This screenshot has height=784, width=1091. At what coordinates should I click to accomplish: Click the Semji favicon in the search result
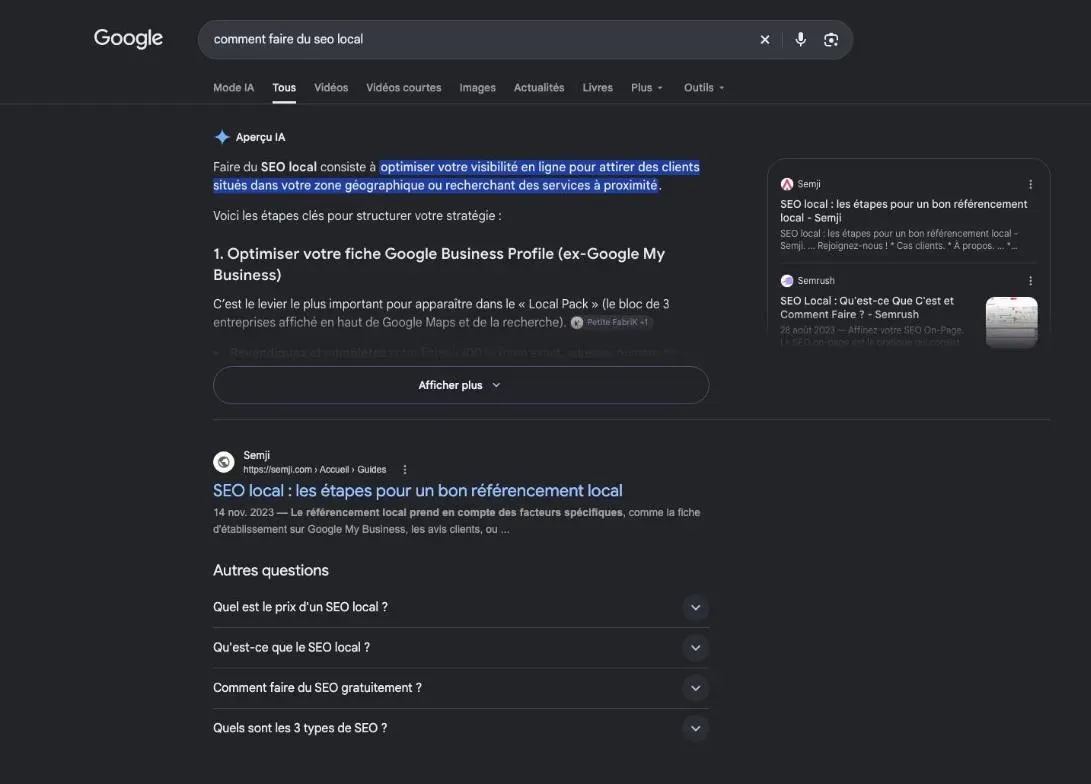coord(223,462)
